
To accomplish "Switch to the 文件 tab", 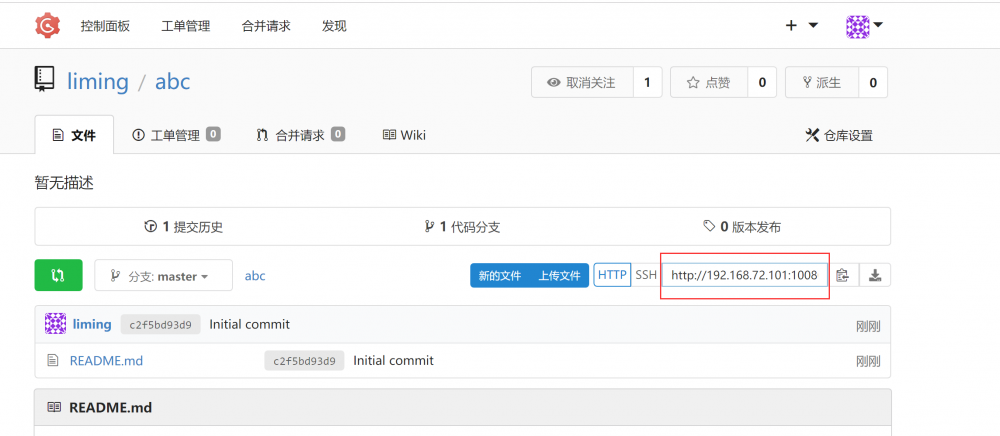I will click(x=75, y=135).
